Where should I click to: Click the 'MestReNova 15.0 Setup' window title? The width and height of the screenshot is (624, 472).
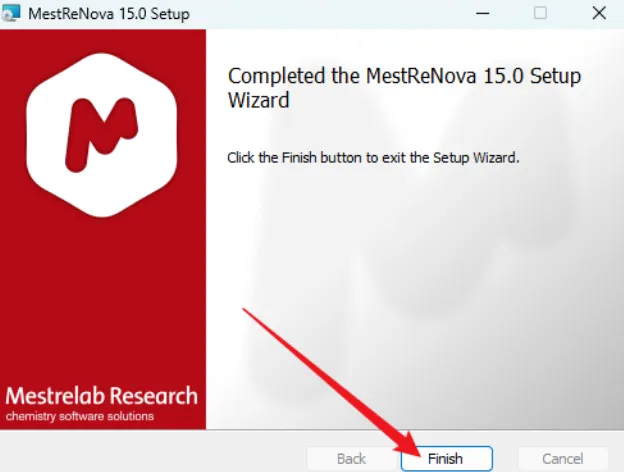[109, 14]
